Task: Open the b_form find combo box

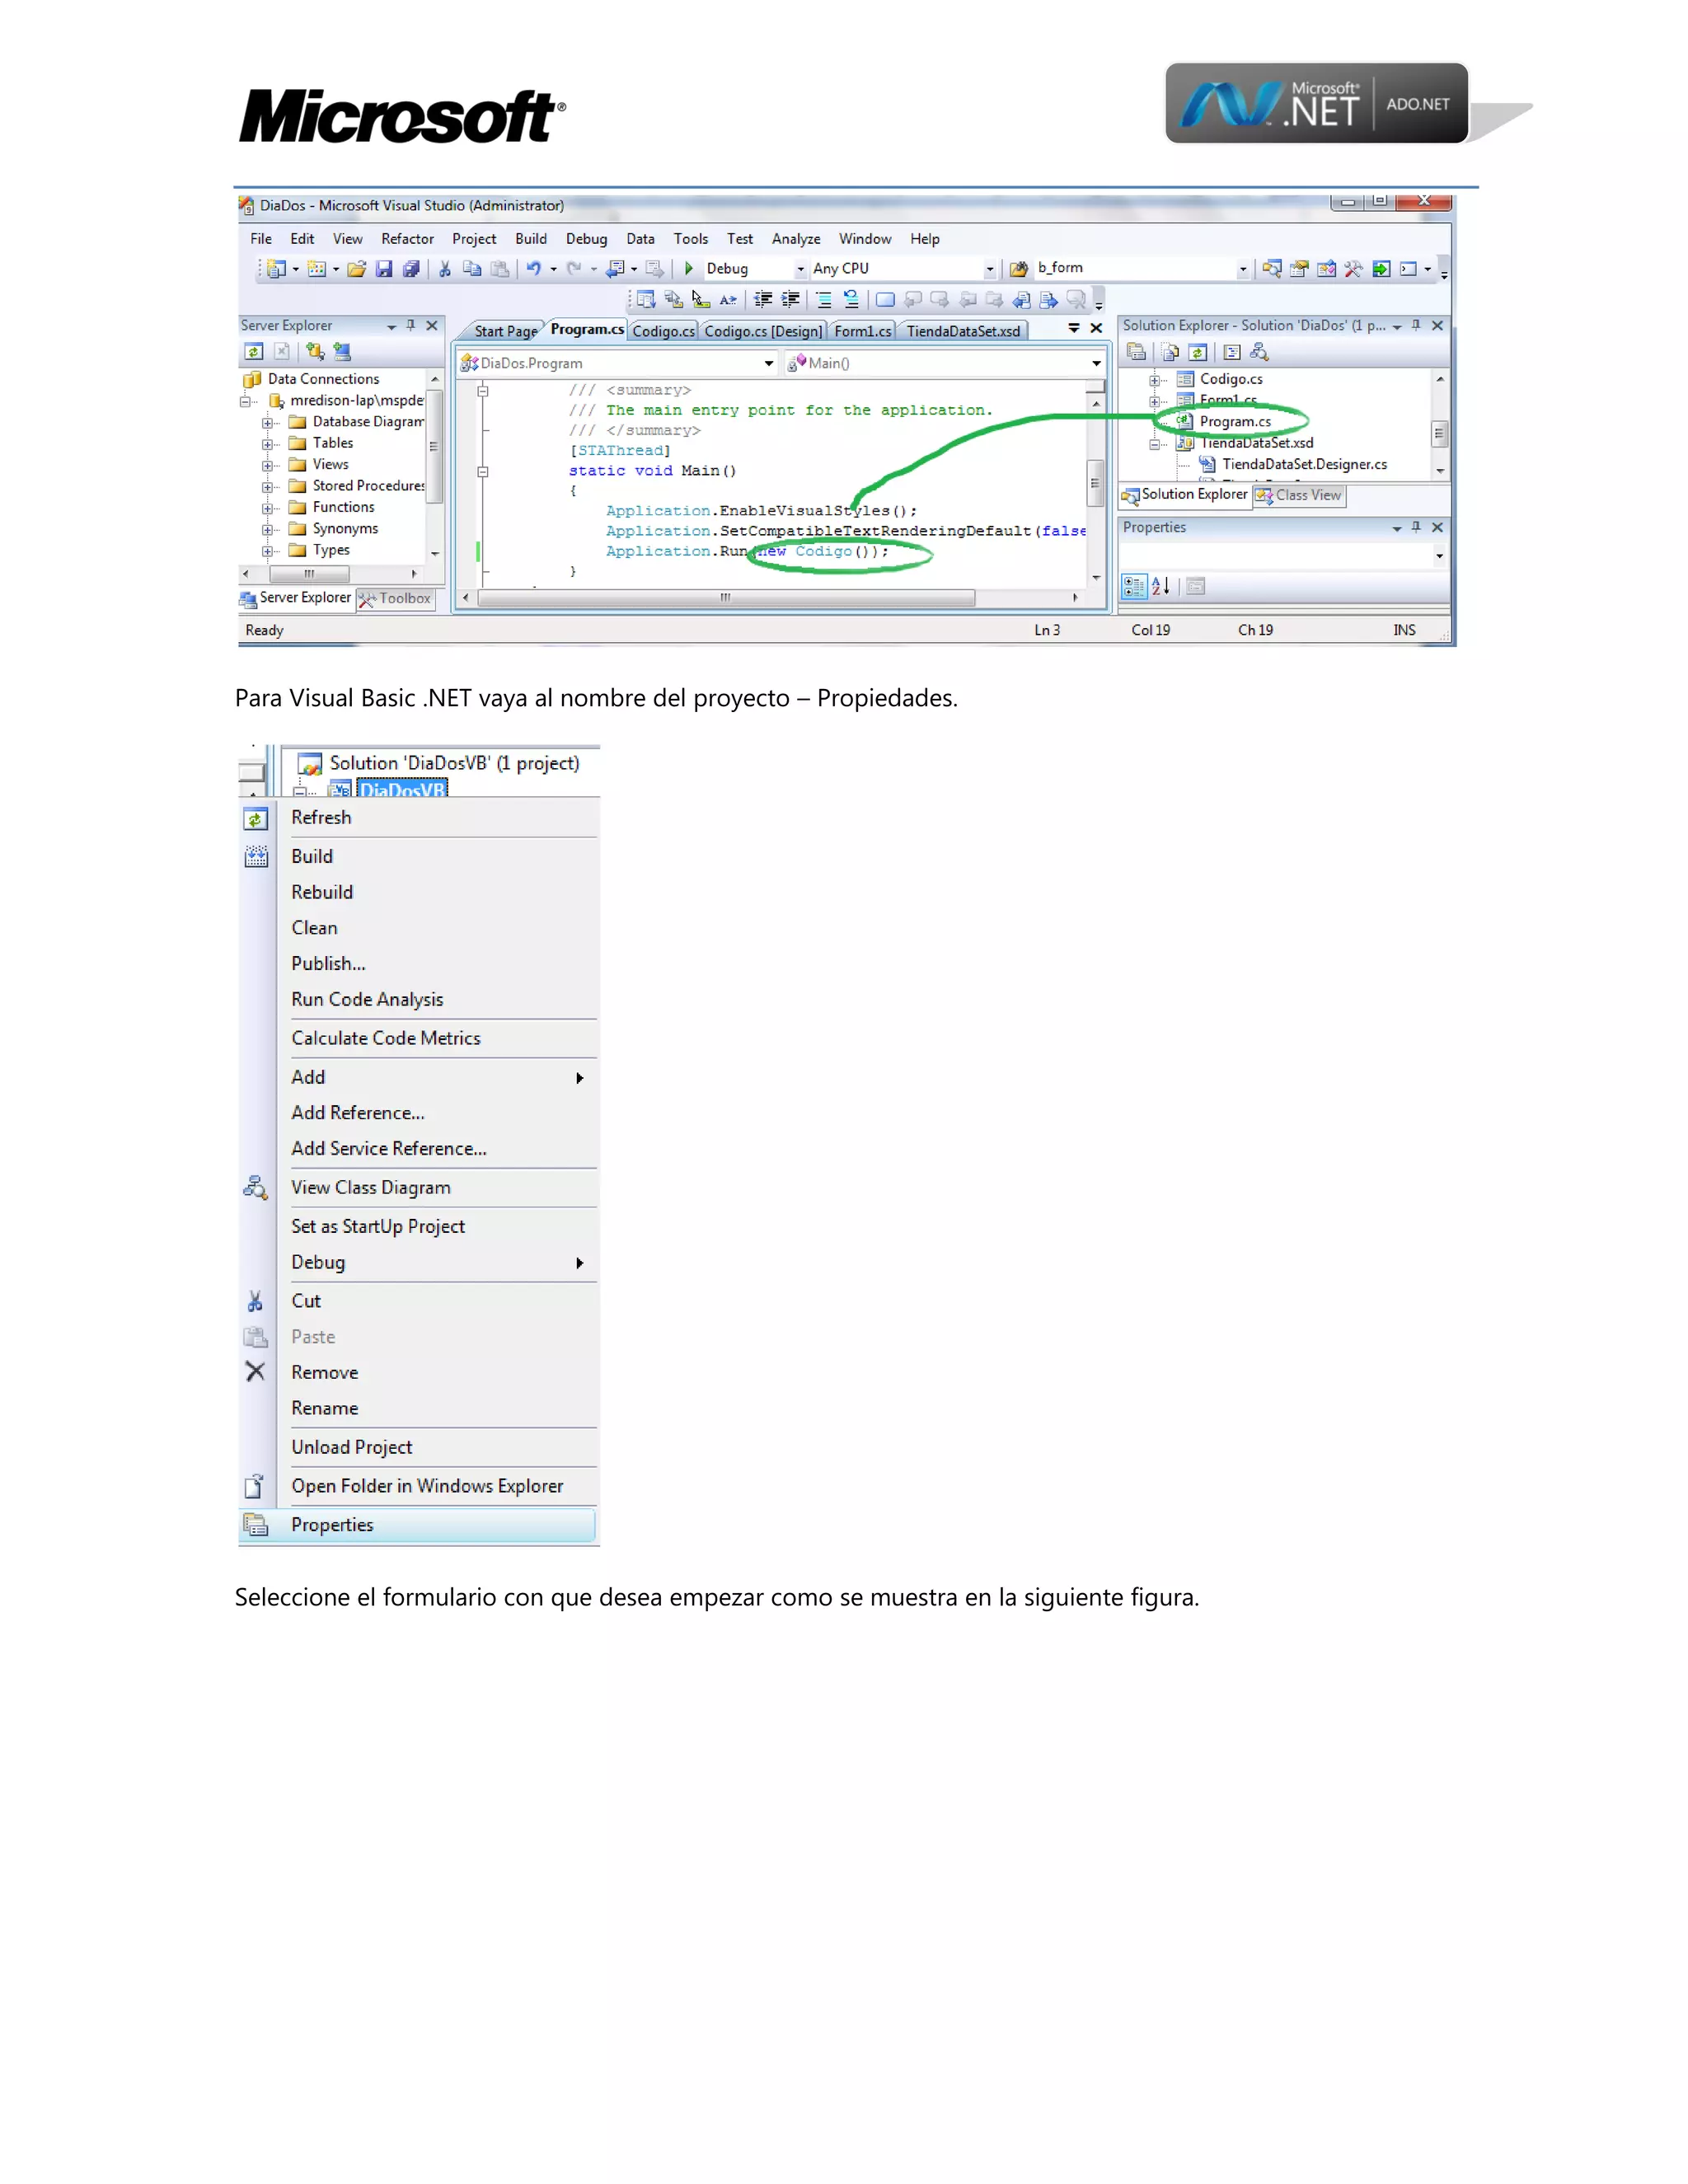Action: coord(1243,269)
